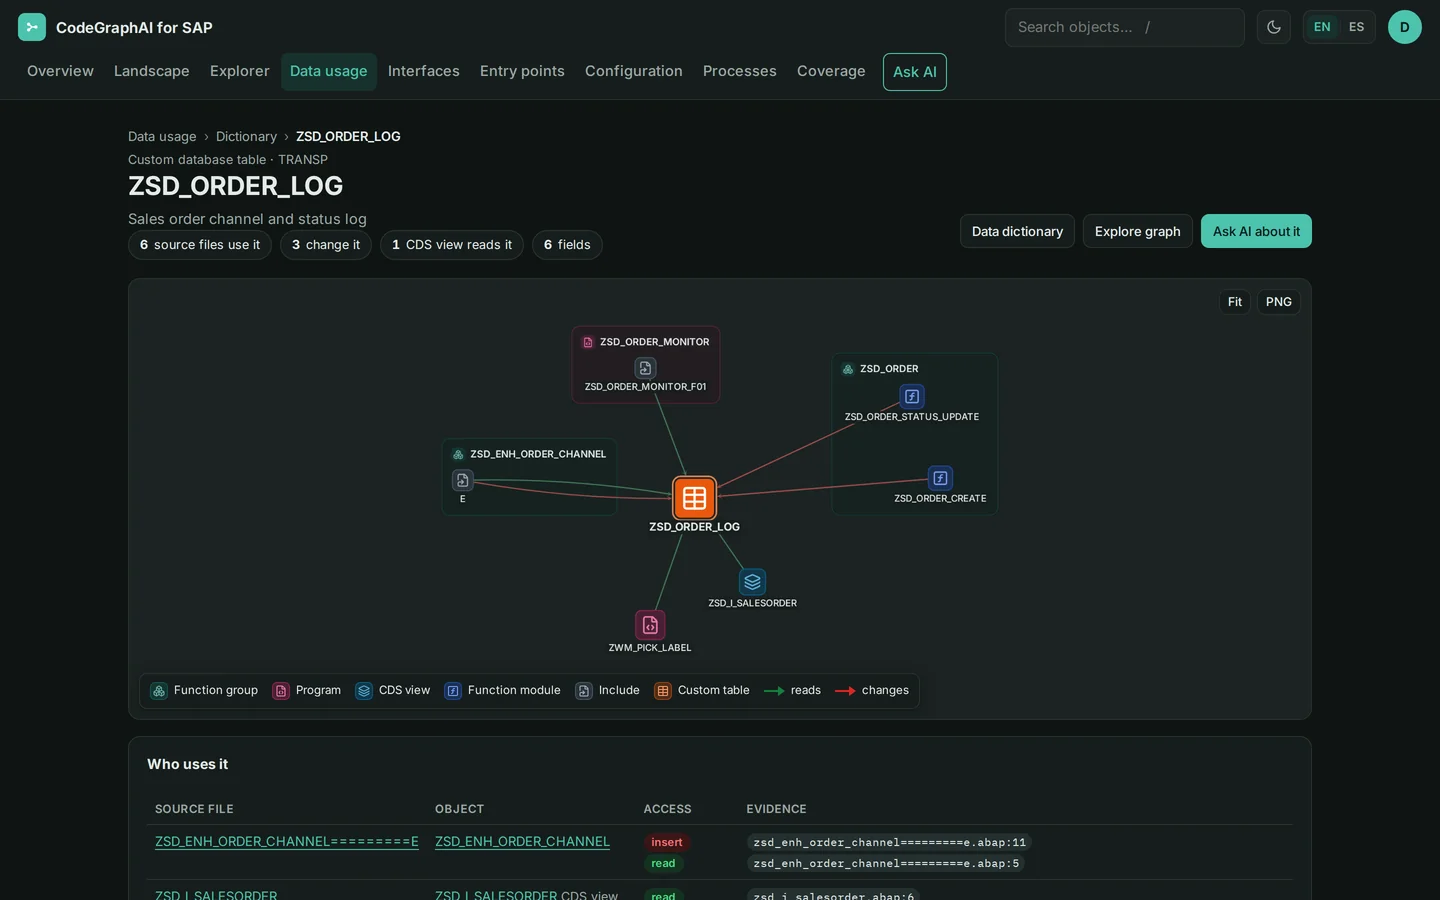Open the Configuration tab
This screenshot has height=900, width=1440.
[x=634, y=71]
